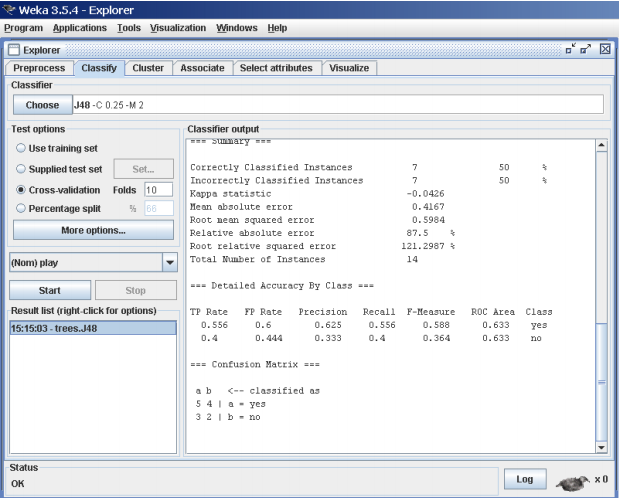Click the Root relative squared error 121.2987
The width and height of the screenshot is (619, 498).
click(x=423, y=246)
